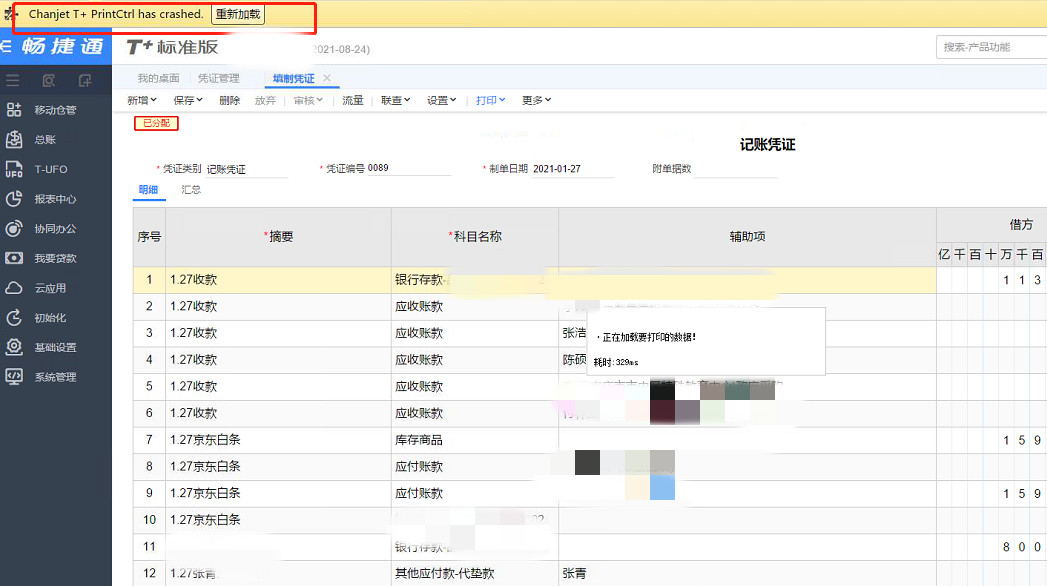The width and height of the screenshot is (1047, 586).
Task: Click the 制单日期 field 2021-01-27
Action: pos(572,169)
